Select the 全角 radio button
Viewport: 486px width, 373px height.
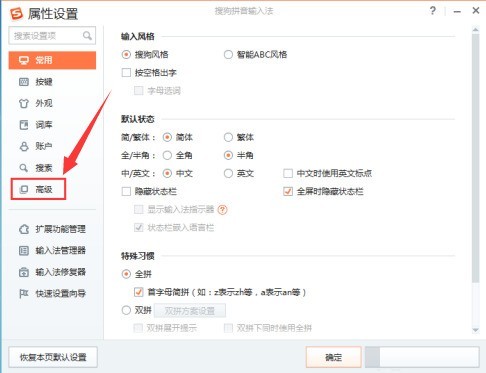coord(167,155)
